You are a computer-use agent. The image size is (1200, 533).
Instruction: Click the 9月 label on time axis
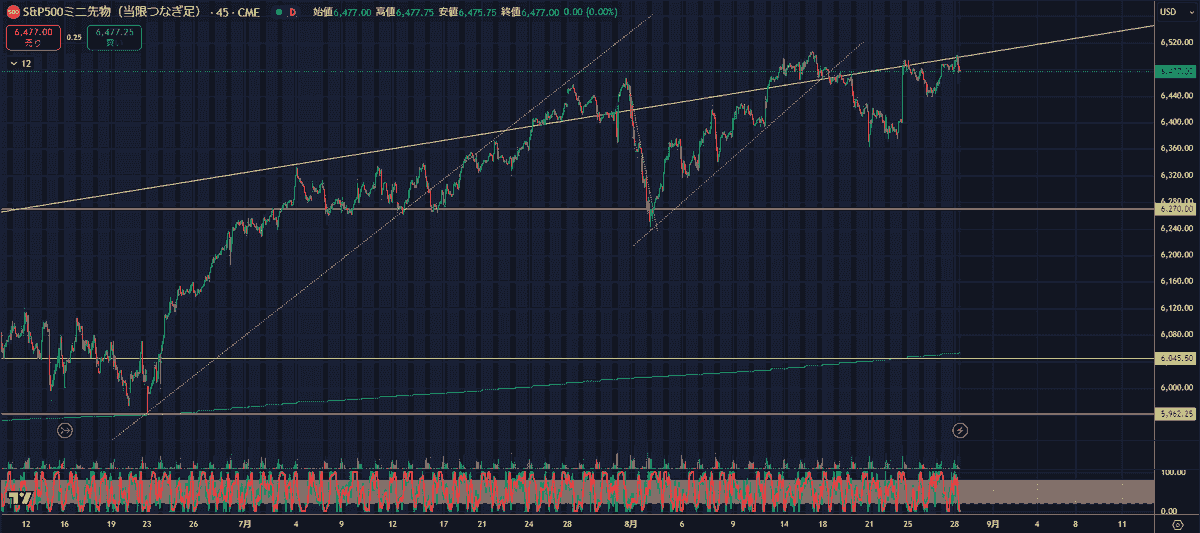[992, 524]
